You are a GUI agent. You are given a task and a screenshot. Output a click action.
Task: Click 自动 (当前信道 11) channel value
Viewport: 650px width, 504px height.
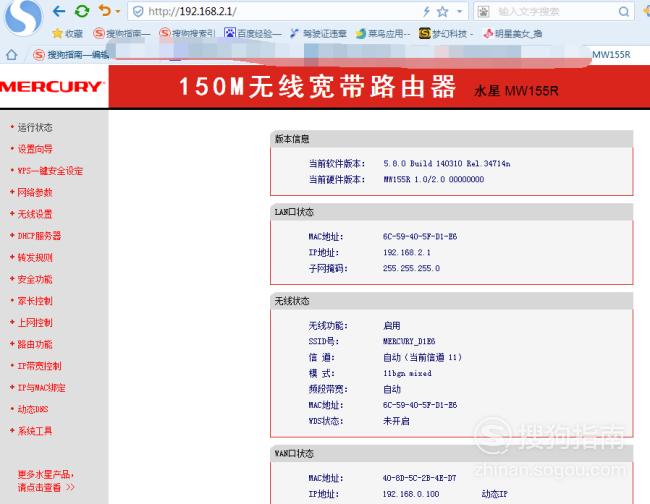[x=422, y=357]
